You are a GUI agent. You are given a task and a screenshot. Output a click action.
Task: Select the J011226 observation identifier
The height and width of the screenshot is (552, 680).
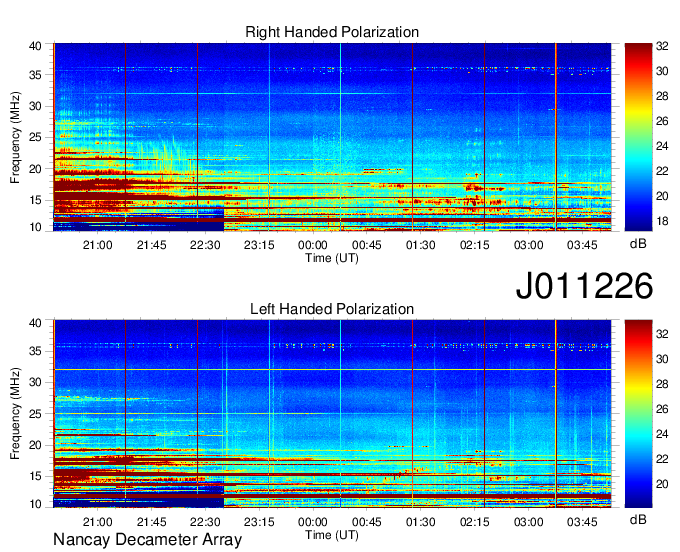point(584,285)
